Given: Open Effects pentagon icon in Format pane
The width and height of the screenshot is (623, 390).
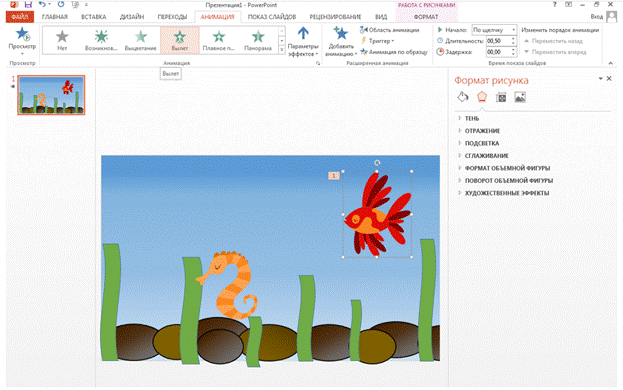Looking at the screenshot, I should pyautogui.click(x=482, y=97).
